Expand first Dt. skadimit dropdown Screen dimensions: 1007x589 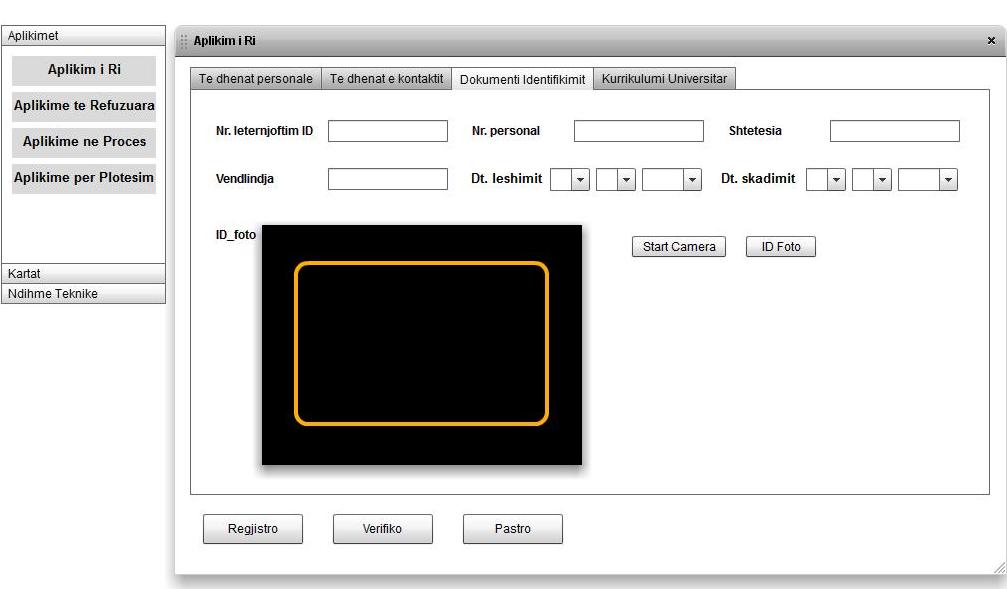(x=836, y=180)
